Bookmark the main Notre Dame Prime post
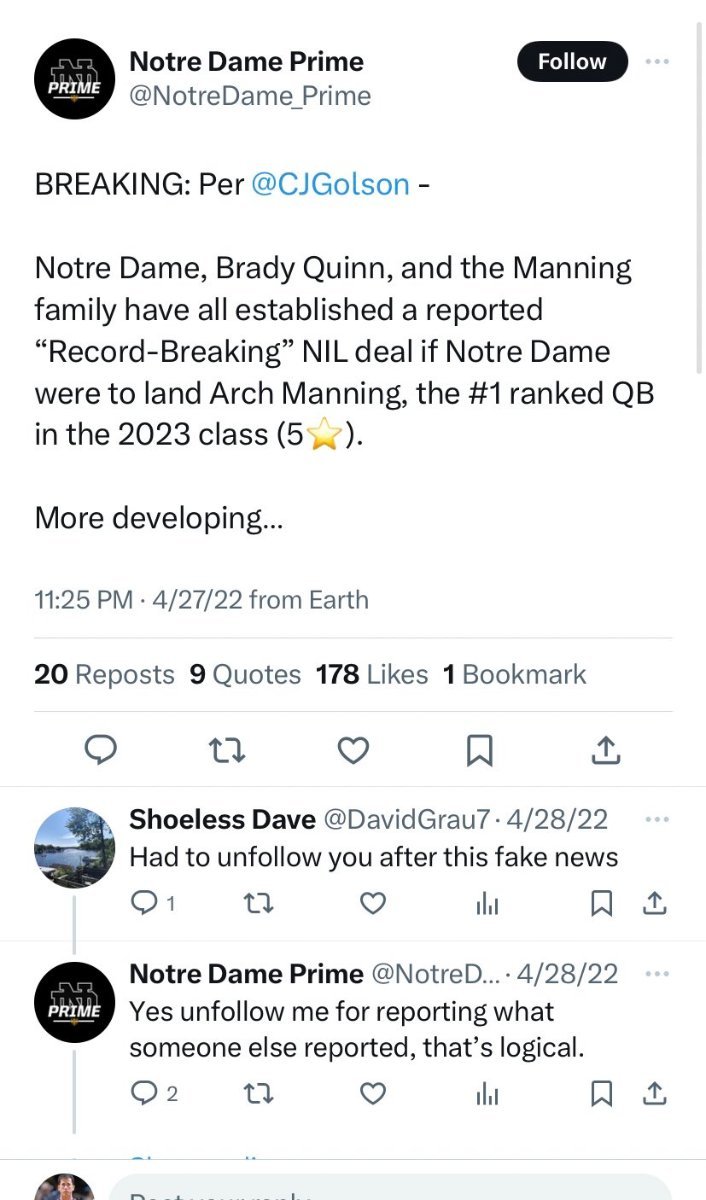Image resolution: width=706 pixels, height=1200 pixels. pos(480,749)
